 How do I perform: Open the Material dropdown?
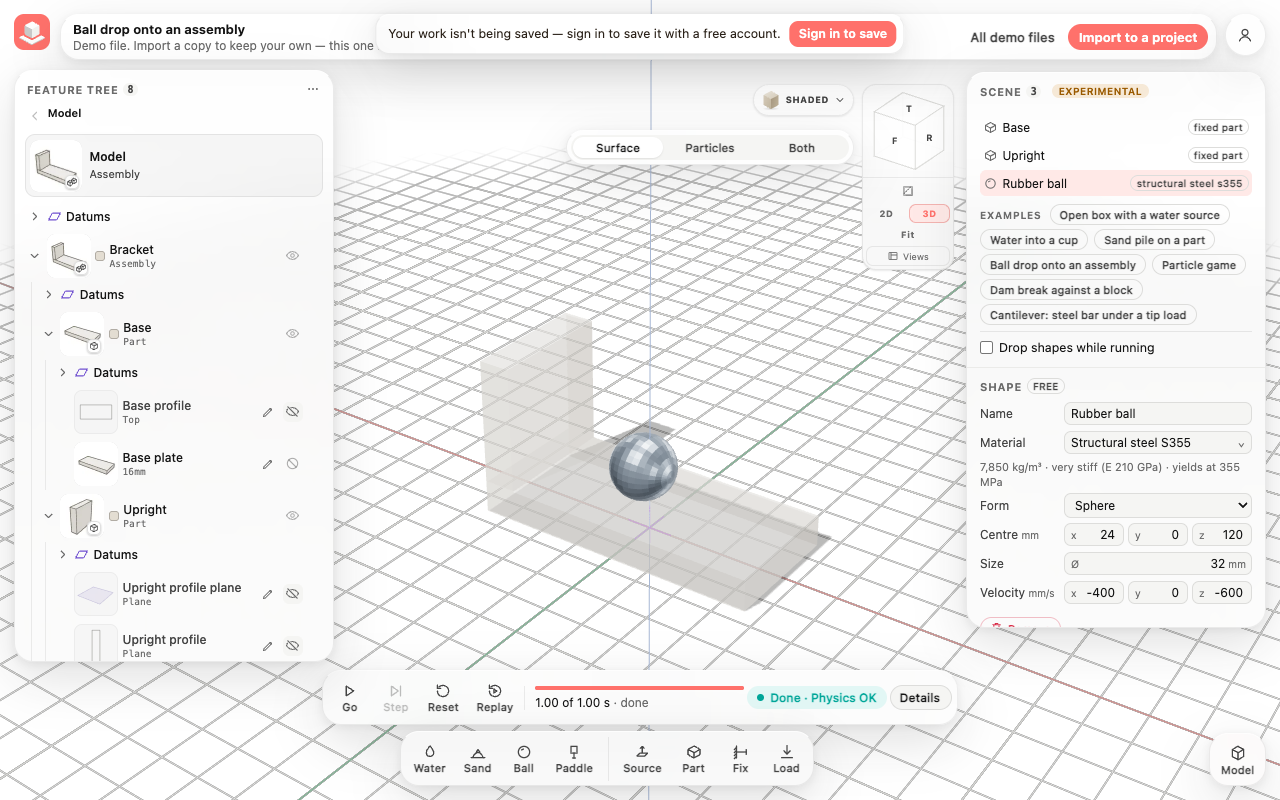(x=1158, y=443)
